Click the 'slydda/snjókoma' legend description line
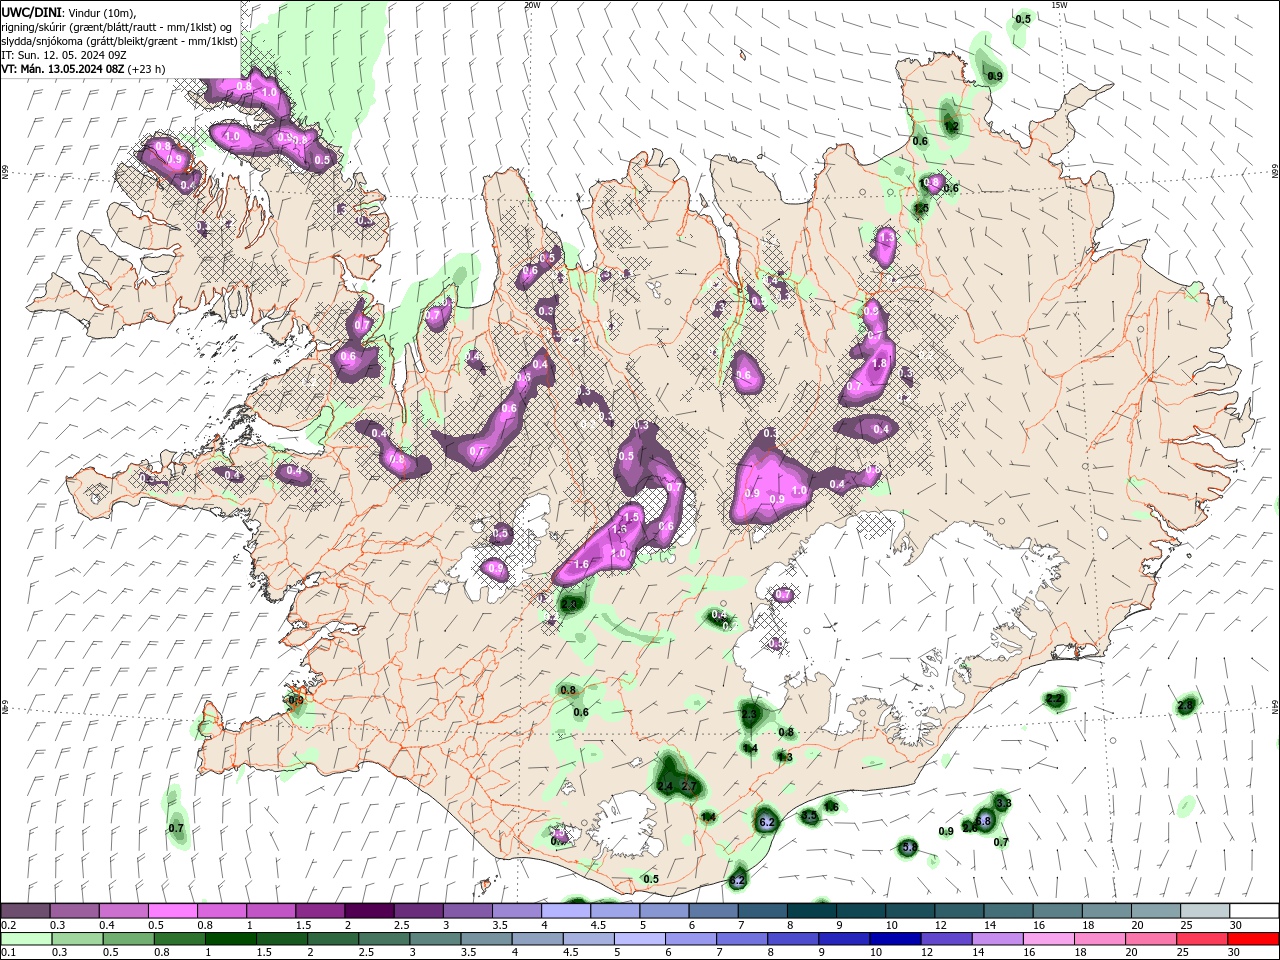The width and height of the screenshot is (1280, 960). pyautogui.click(x=120, y=41)
